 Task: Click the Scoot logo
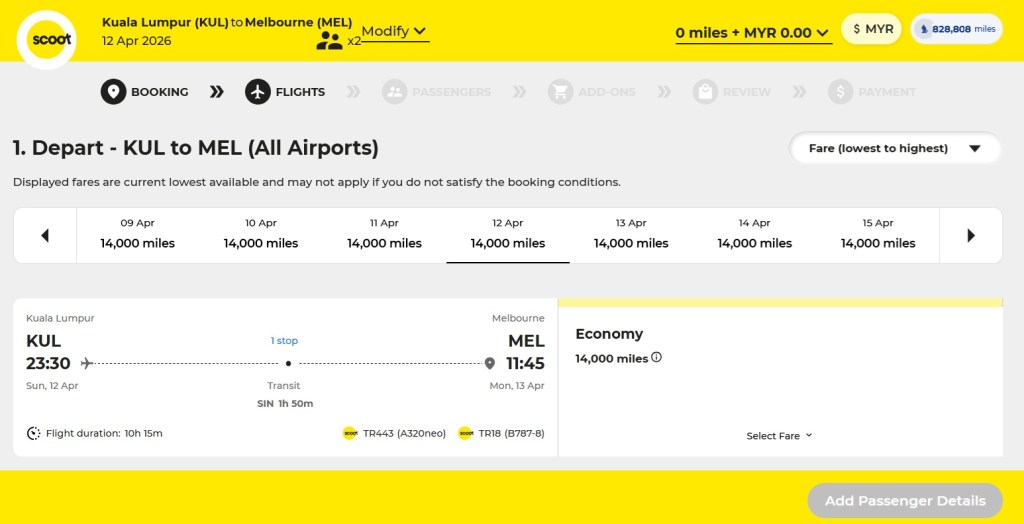[46, 40]
